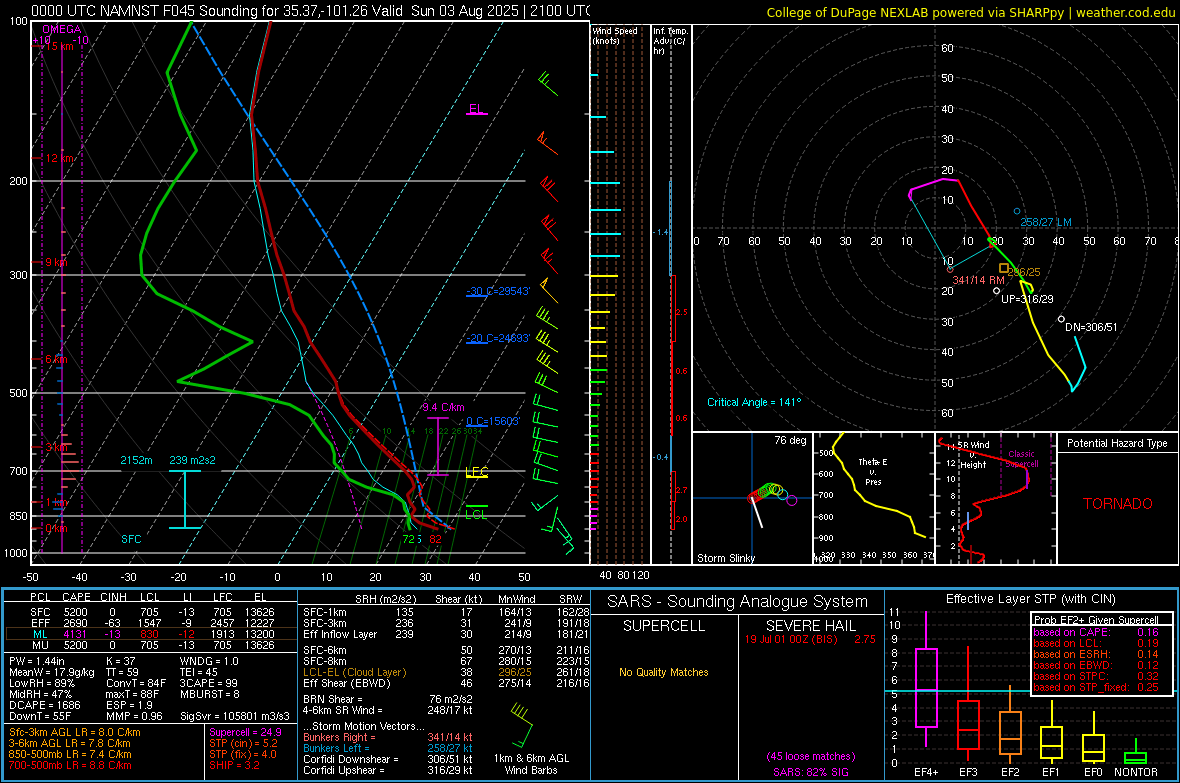
Task: Click the Bunkers Left storm motion line
Action: coord(388,748)
